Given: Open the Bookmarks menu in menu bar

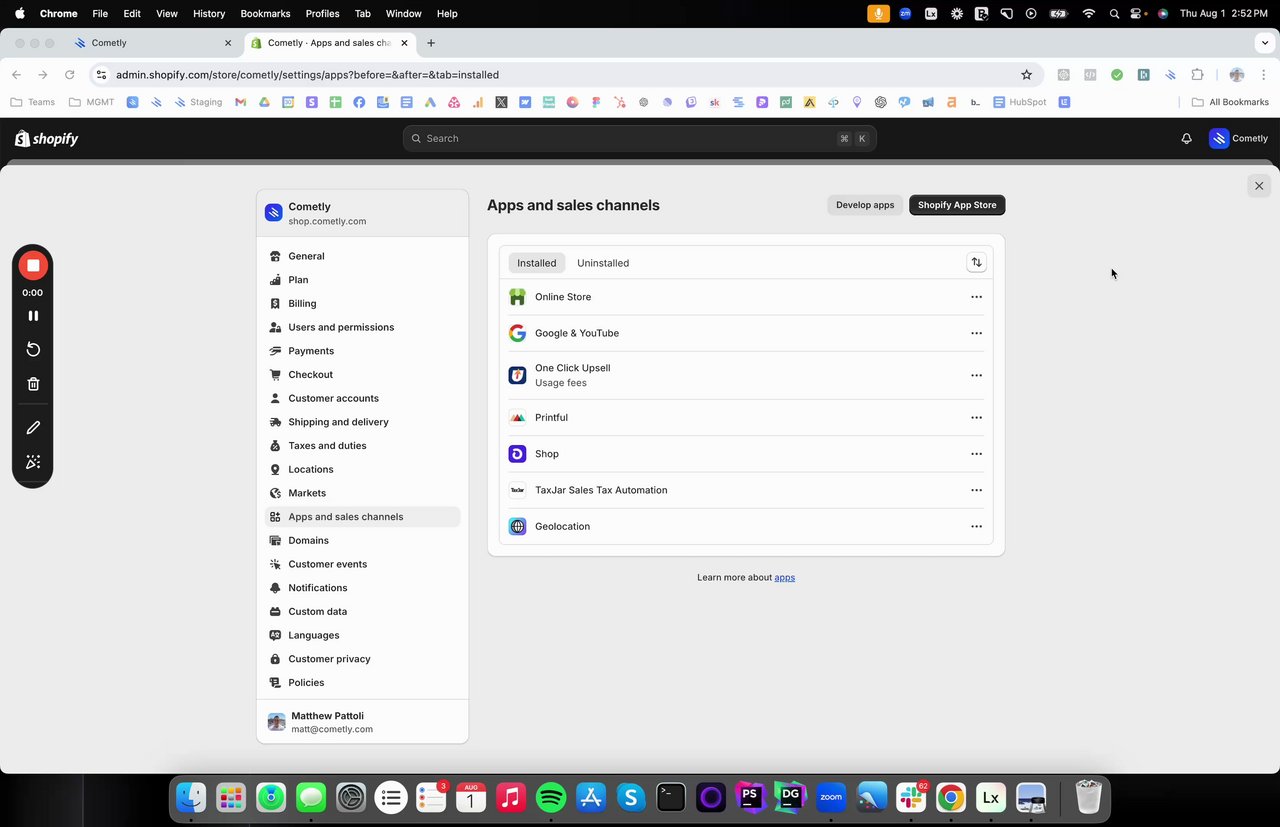Looking at the screenshot, I should [x=265, y=14].
